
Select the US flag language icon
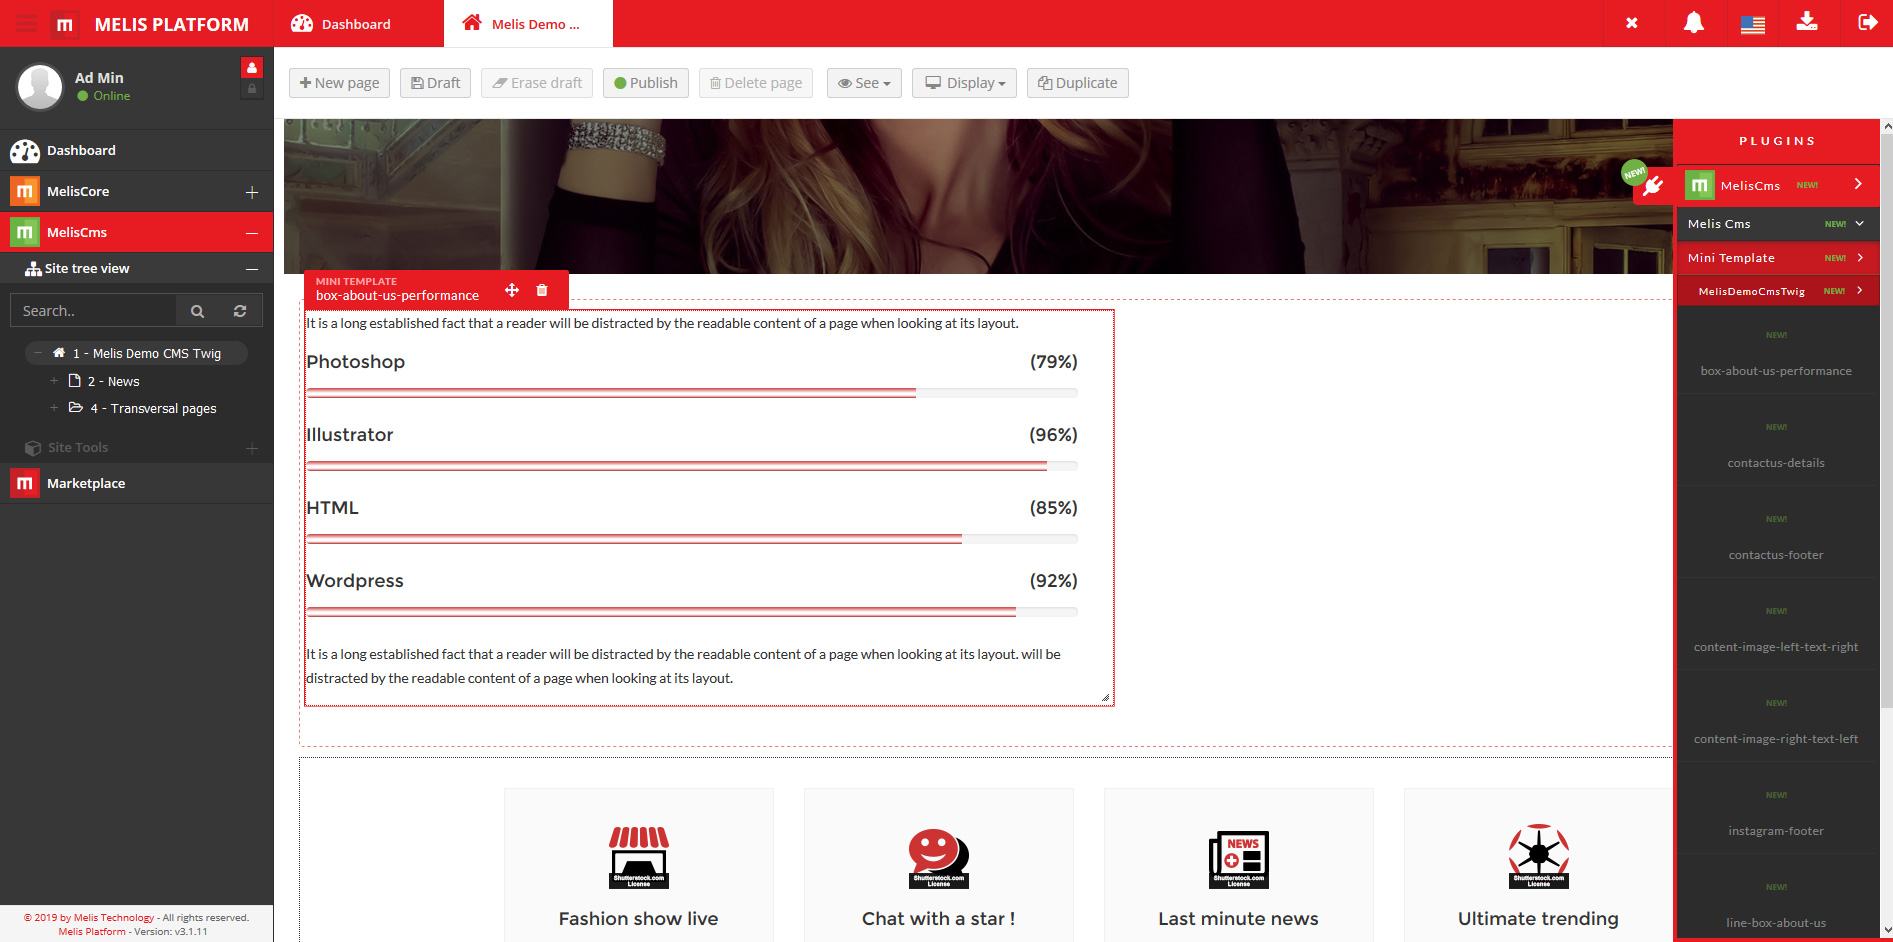(1752, 24)
